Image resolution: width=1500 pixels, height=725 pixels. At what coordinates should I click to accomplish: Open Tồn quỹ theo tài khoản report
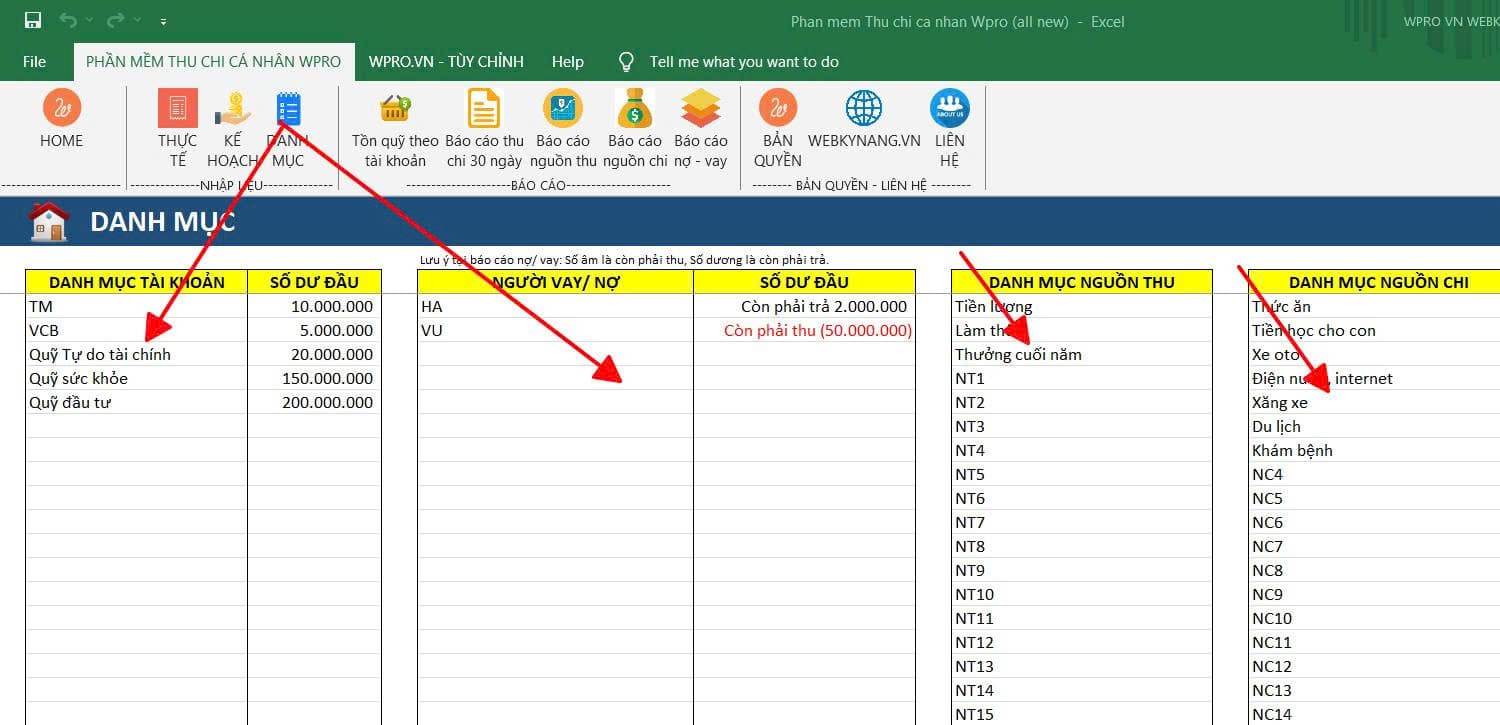tap(395, 108)
